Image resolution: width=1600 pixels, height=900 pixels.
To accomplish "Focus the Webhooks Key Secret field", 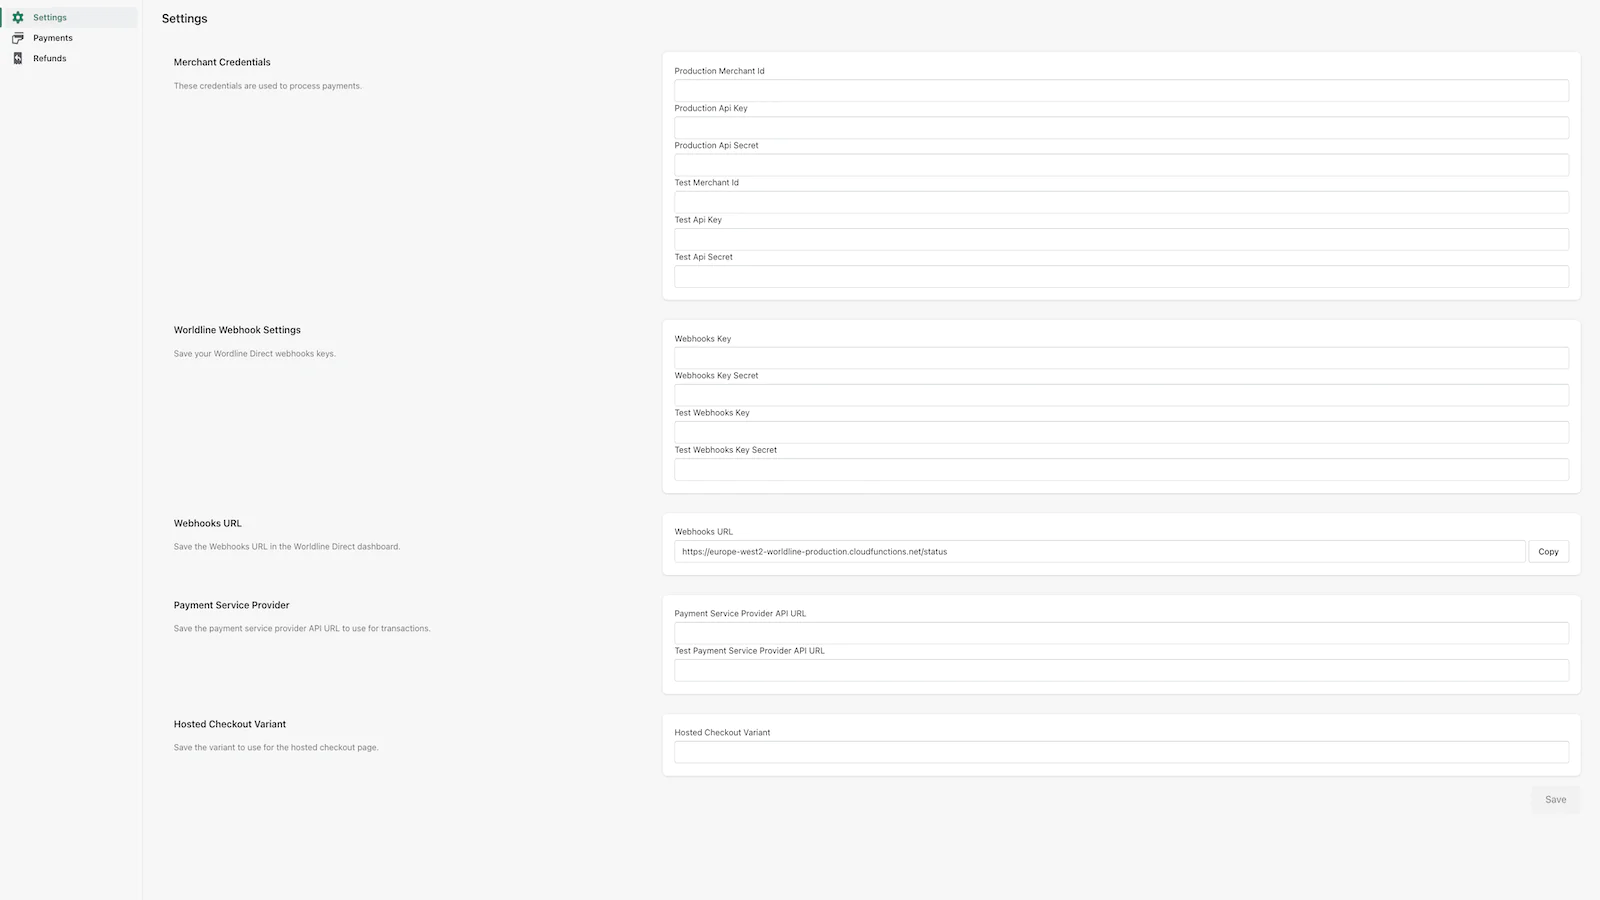I will 1121,395.
